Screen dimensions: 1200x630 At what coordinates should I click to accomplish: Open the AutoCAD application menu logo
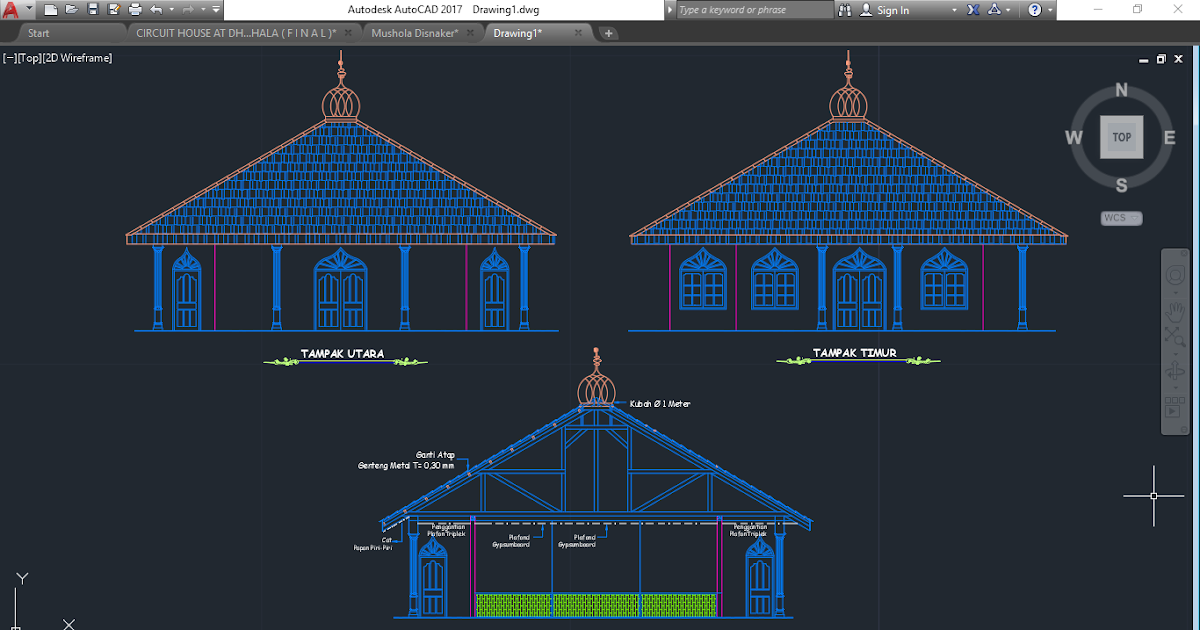10,10
